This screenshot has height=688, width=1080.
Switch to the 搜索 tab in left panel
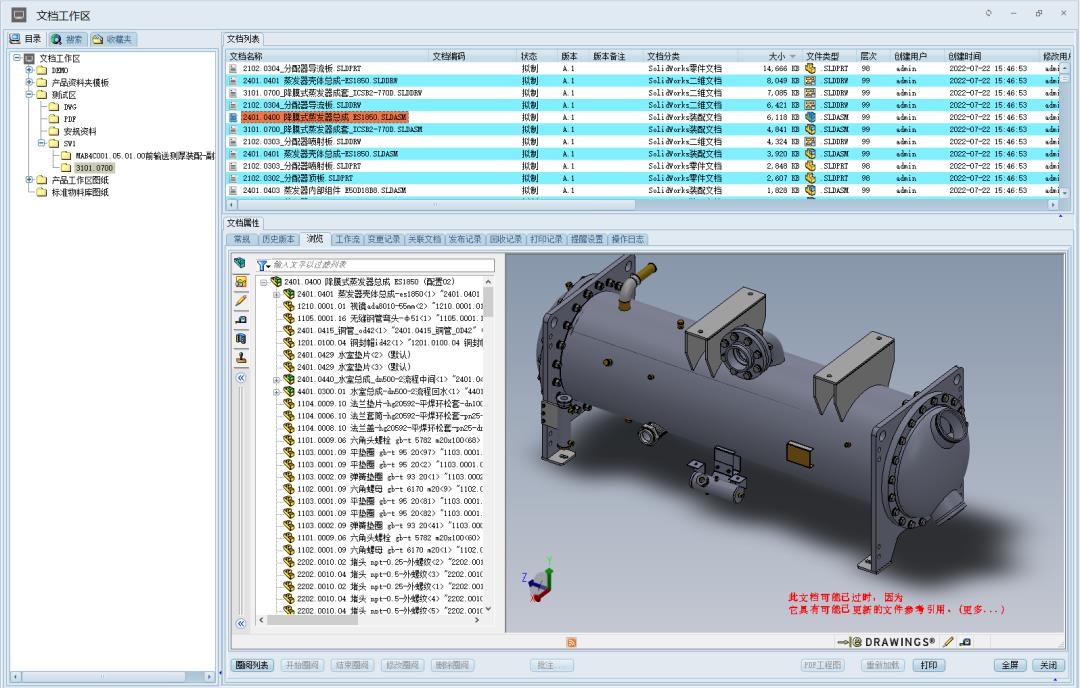pyautogui.click(x=68, y=39)
